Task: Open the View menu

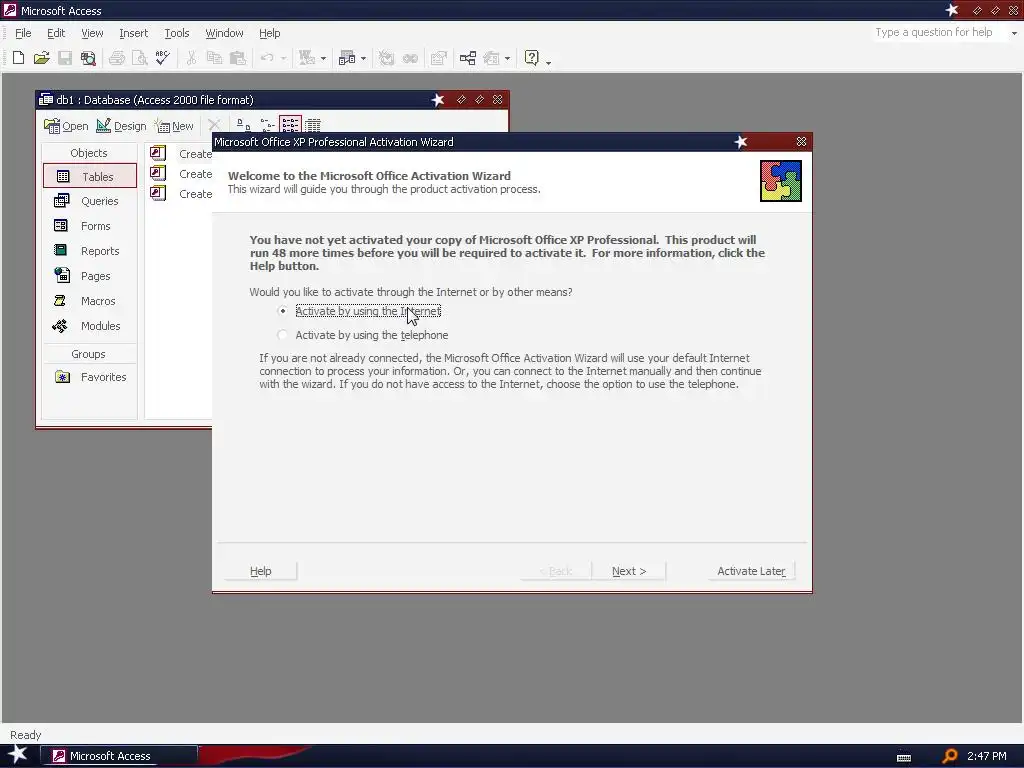Action: (x=92, y=33)
